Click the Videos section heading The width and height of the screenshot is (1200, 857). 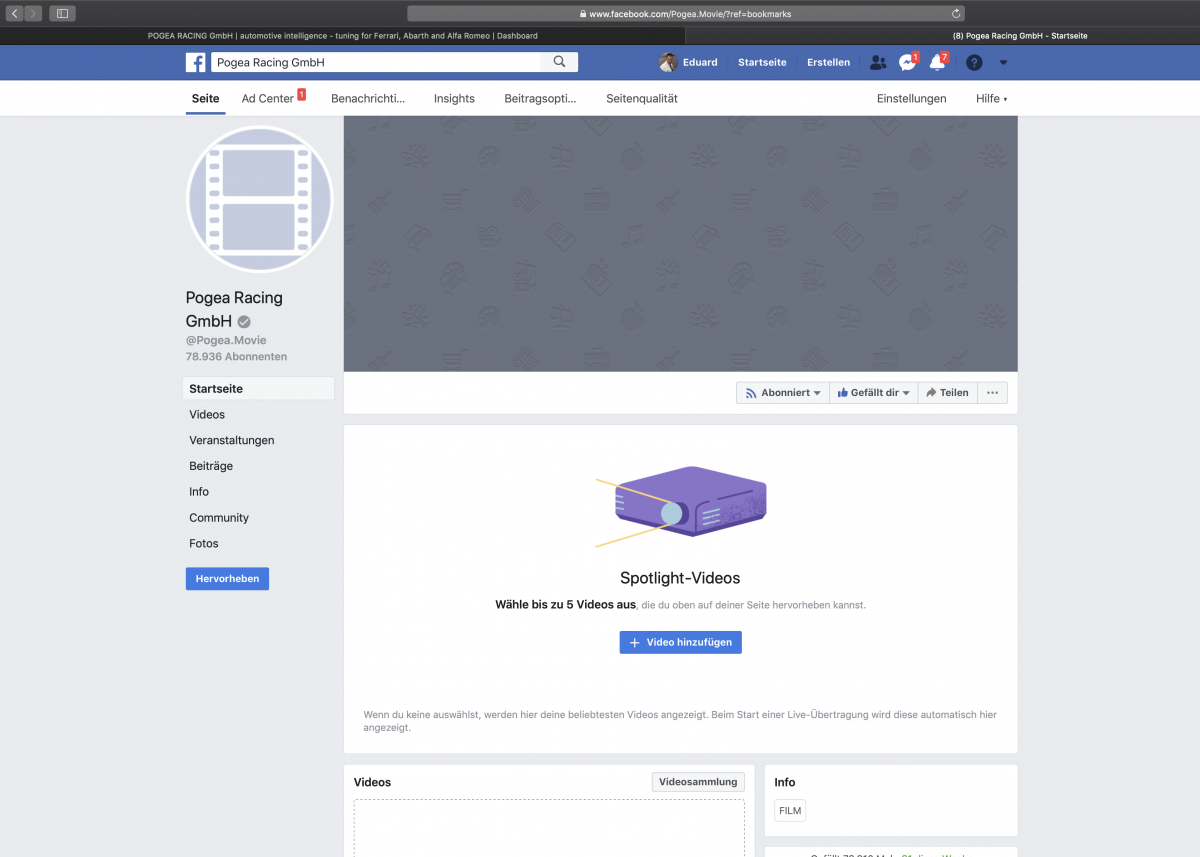coord(372,782)
